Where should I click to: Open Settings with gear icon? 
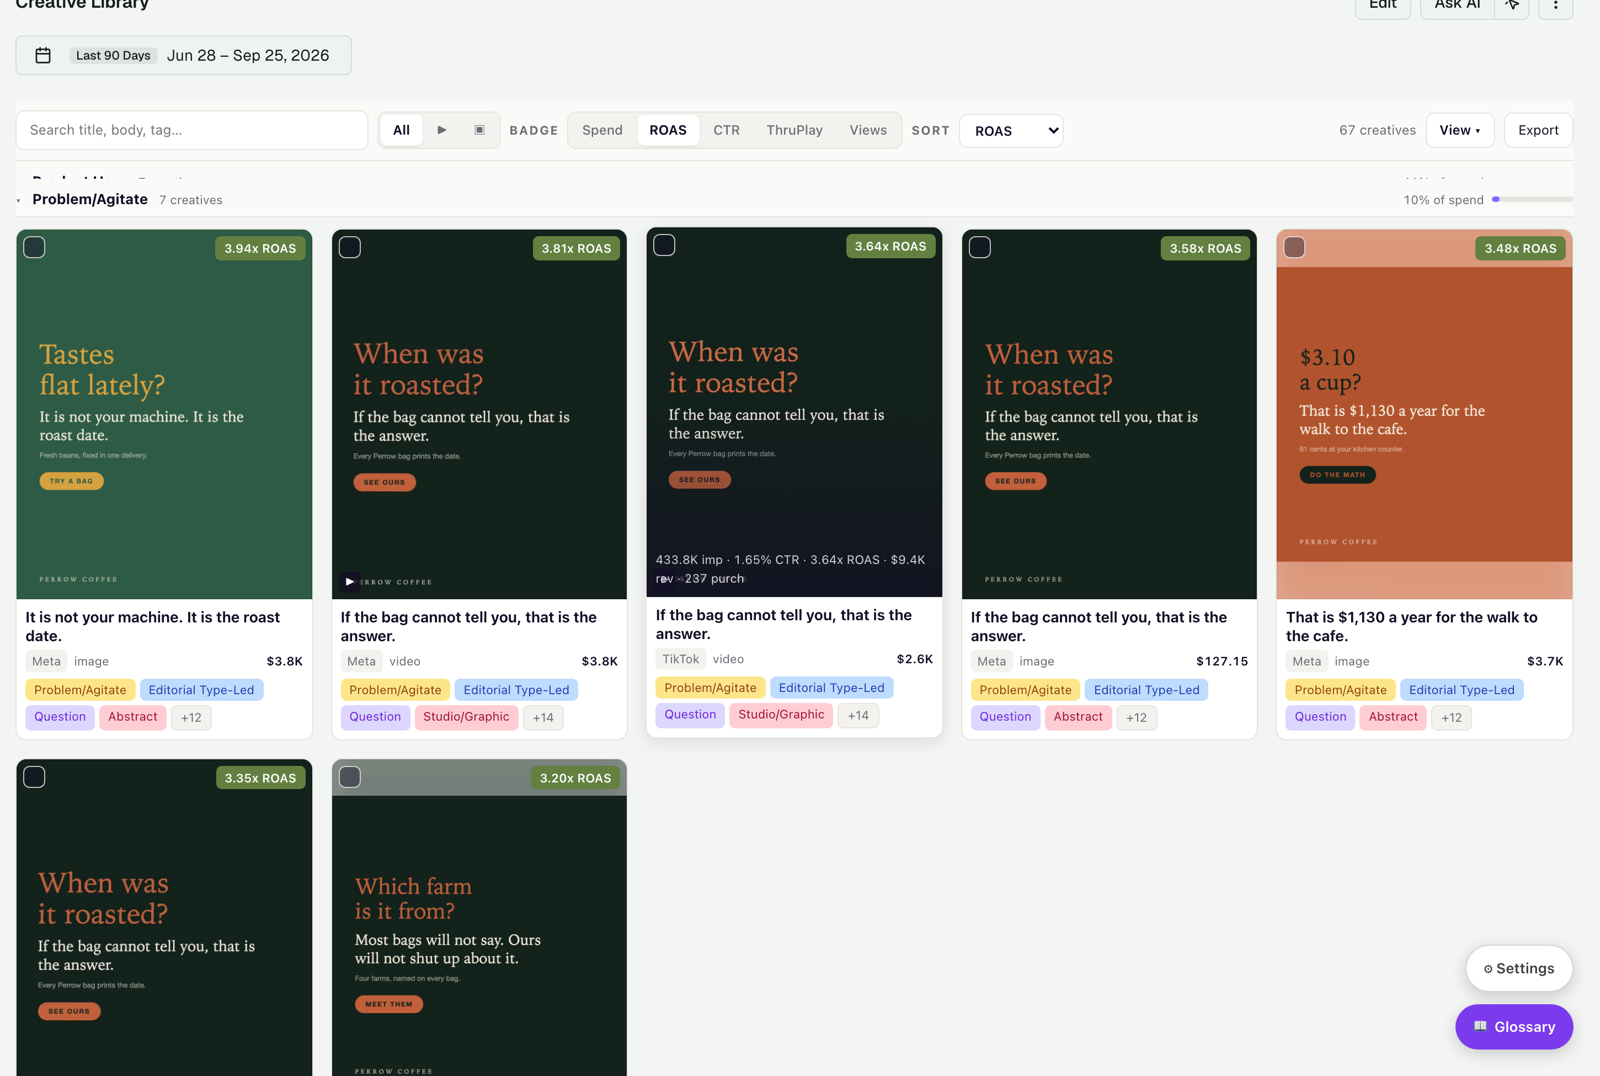pyautogui.click(x=1519, y=968)
